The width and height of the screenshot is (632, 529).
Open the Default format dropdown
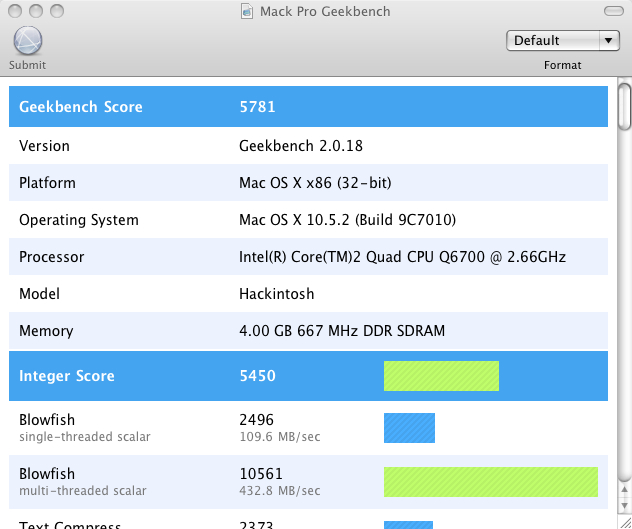564,41
